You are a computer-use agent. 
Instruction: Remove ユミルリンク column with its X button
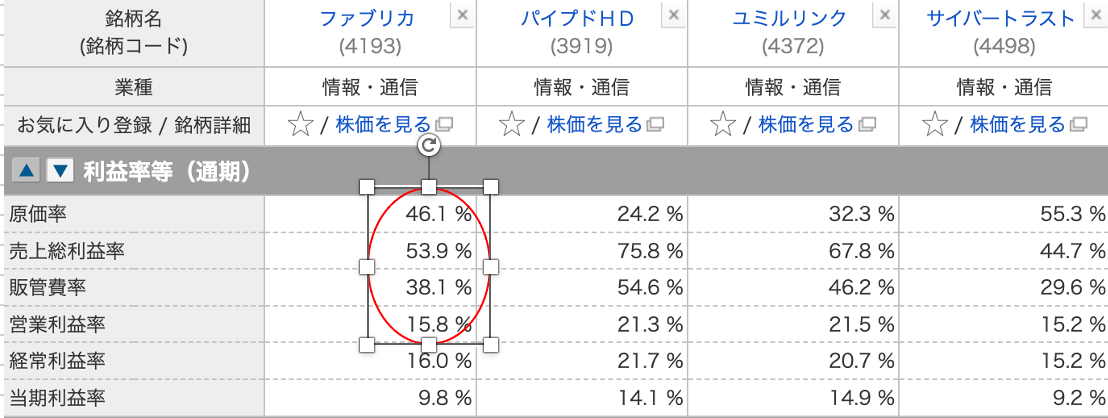tap(885, 15)
